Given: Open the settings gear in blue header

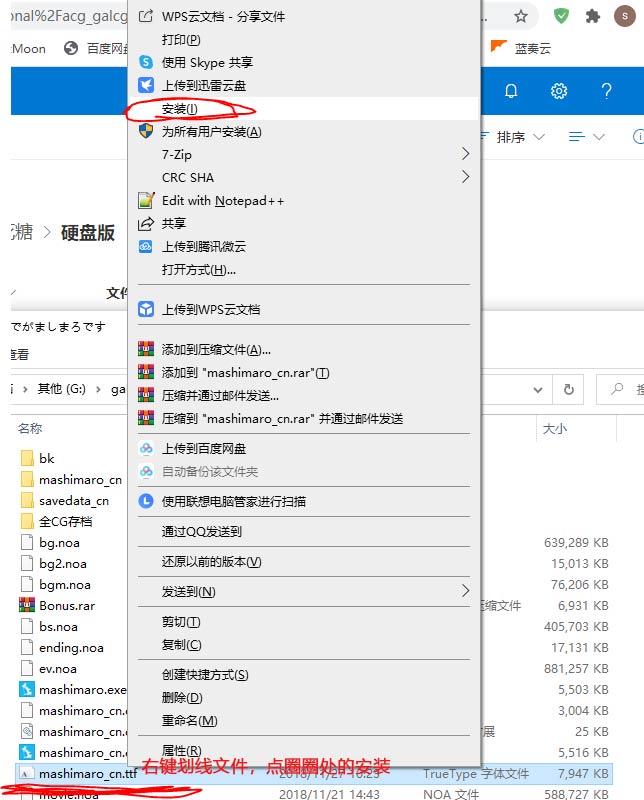Looking at the screenshot, I should tap(559, 91).
